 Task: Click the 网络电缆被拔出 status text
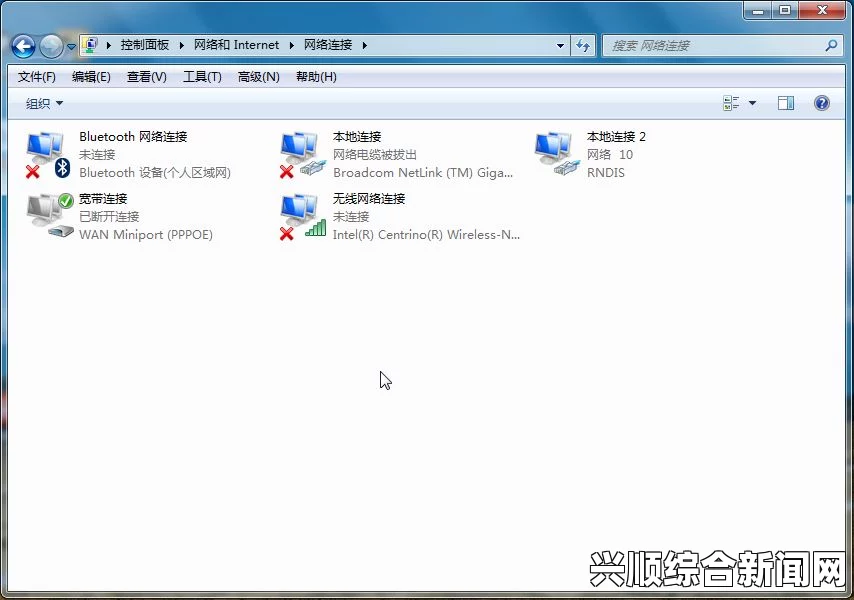pyautogui.click(x=375, y=155)
